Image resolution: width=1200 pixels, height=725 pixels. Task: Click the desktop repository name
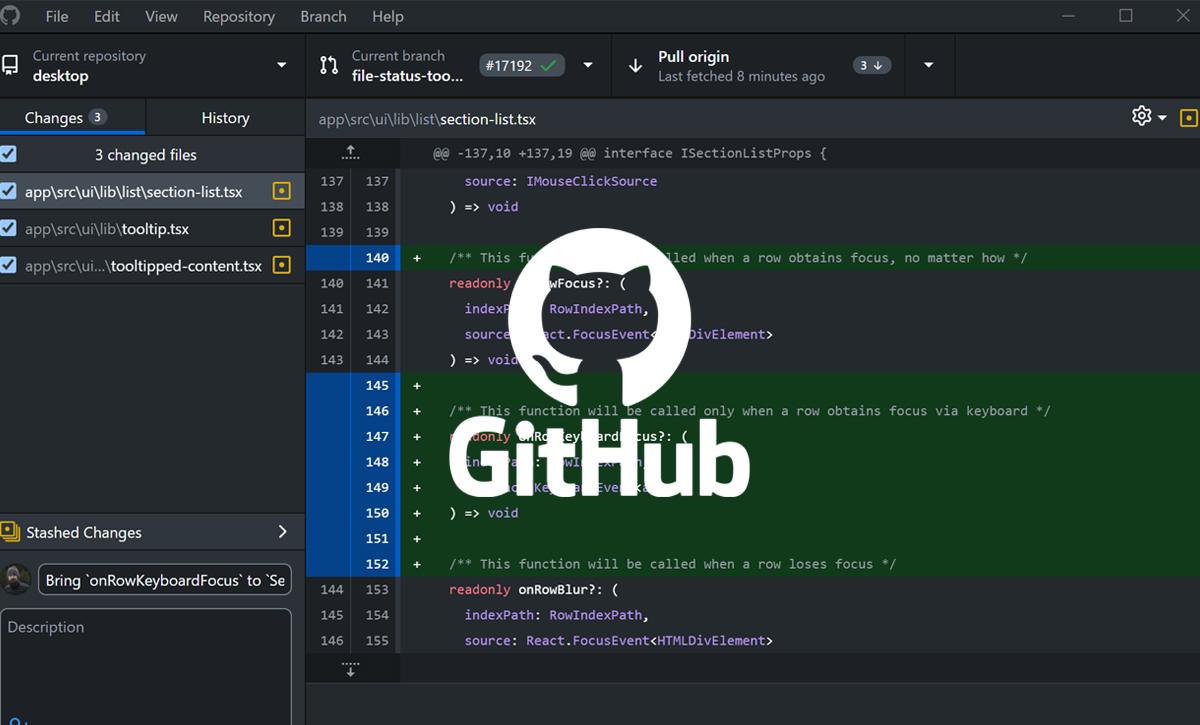click(x=61, y=76)
